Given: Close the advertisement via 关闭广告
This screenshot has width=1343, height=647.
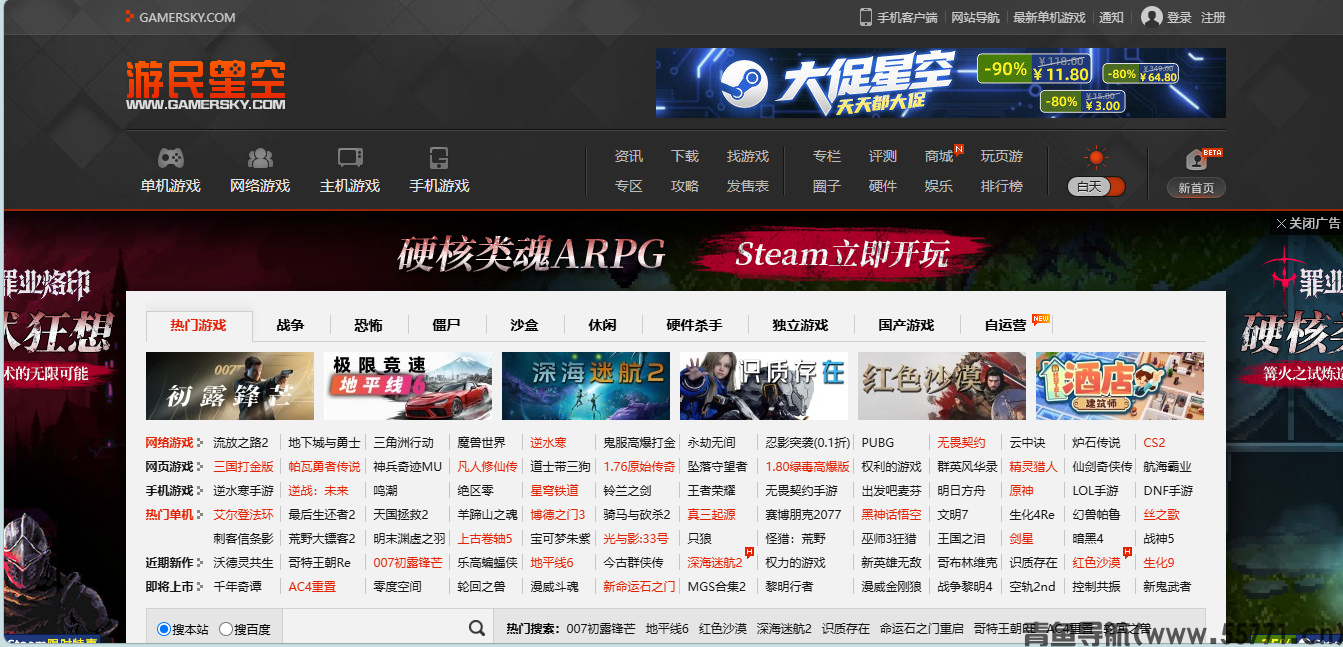Looking at the screenshot, I should coord(1307,223).
